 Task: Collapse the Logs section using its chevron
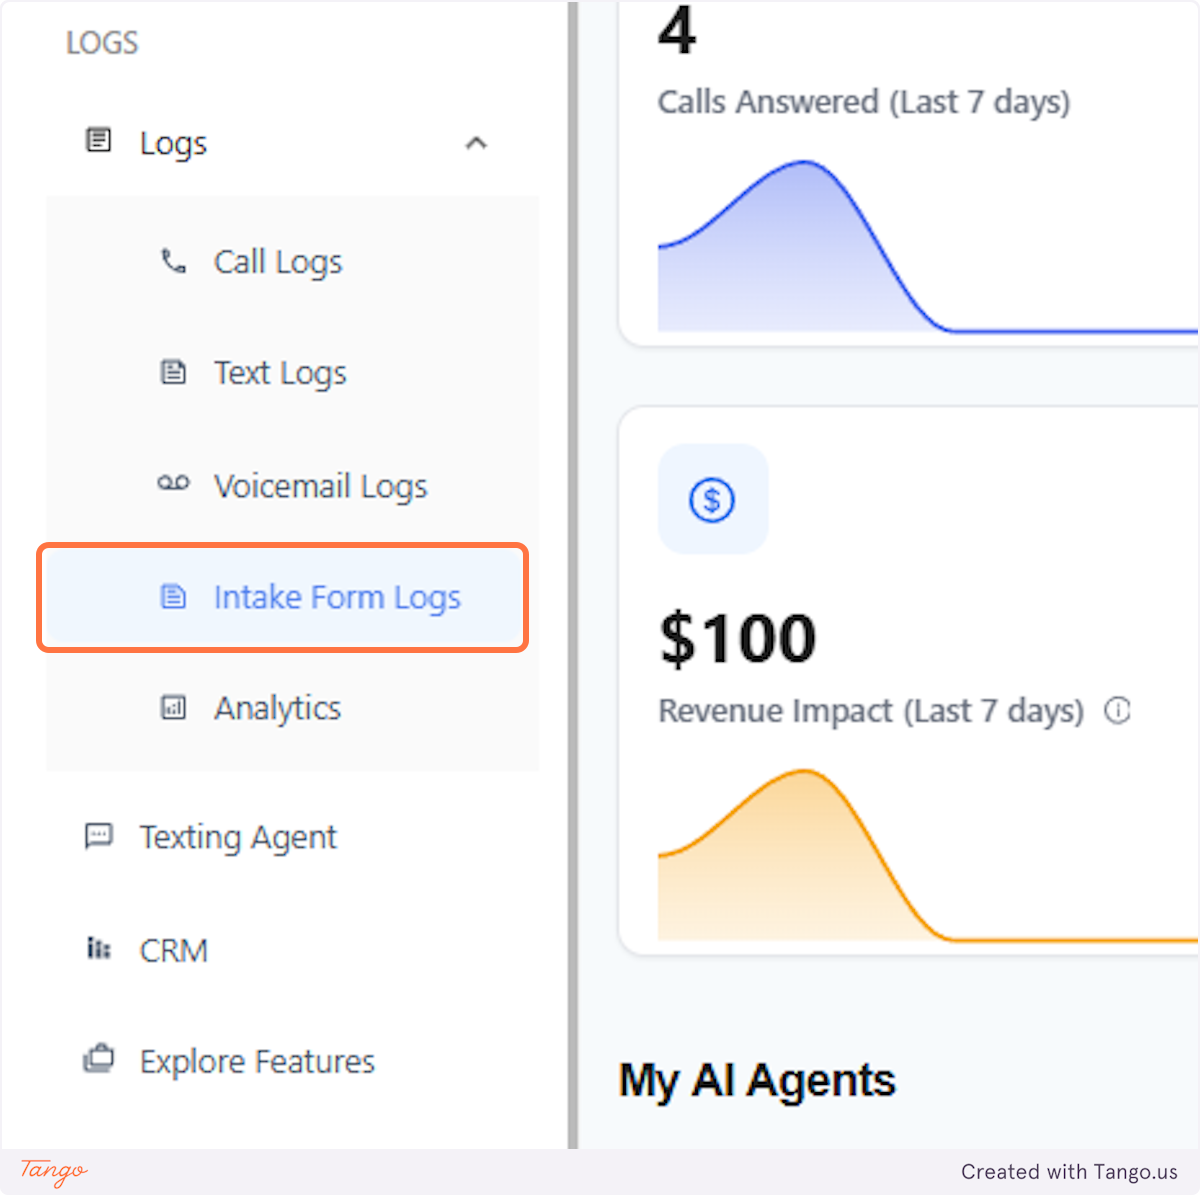click(477, 143)
